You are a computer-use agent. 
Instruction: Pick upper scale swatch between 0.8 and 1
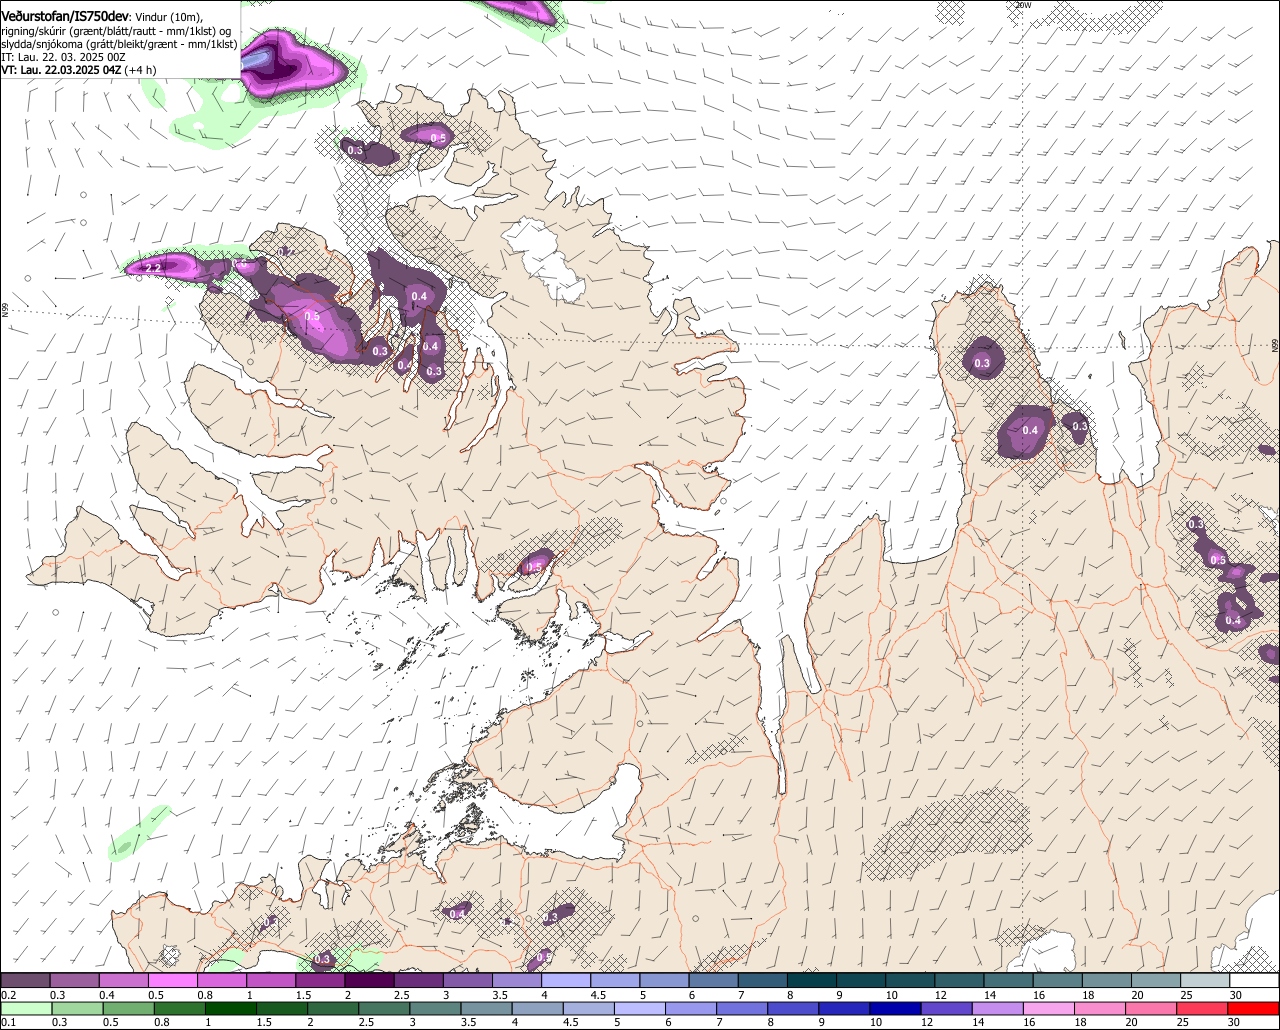[x=221, y=980]
